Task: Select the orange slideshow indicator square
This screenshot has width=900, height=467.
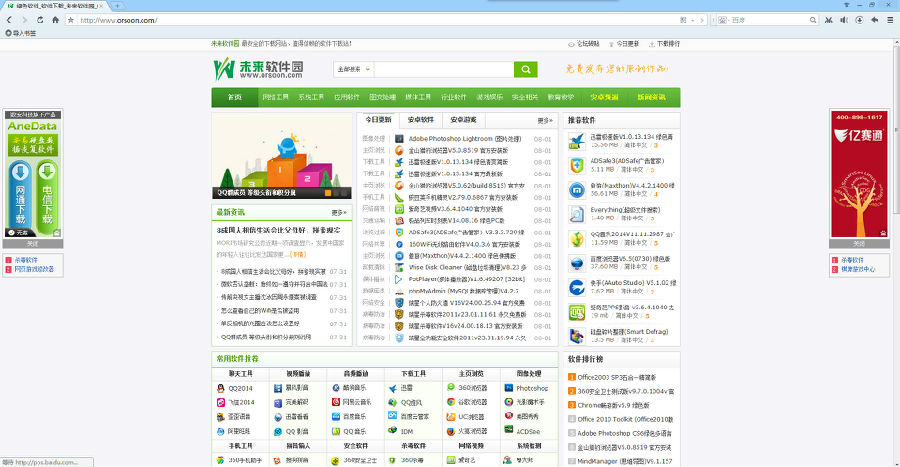Action: pyautogui.click(x=328, y=193)
